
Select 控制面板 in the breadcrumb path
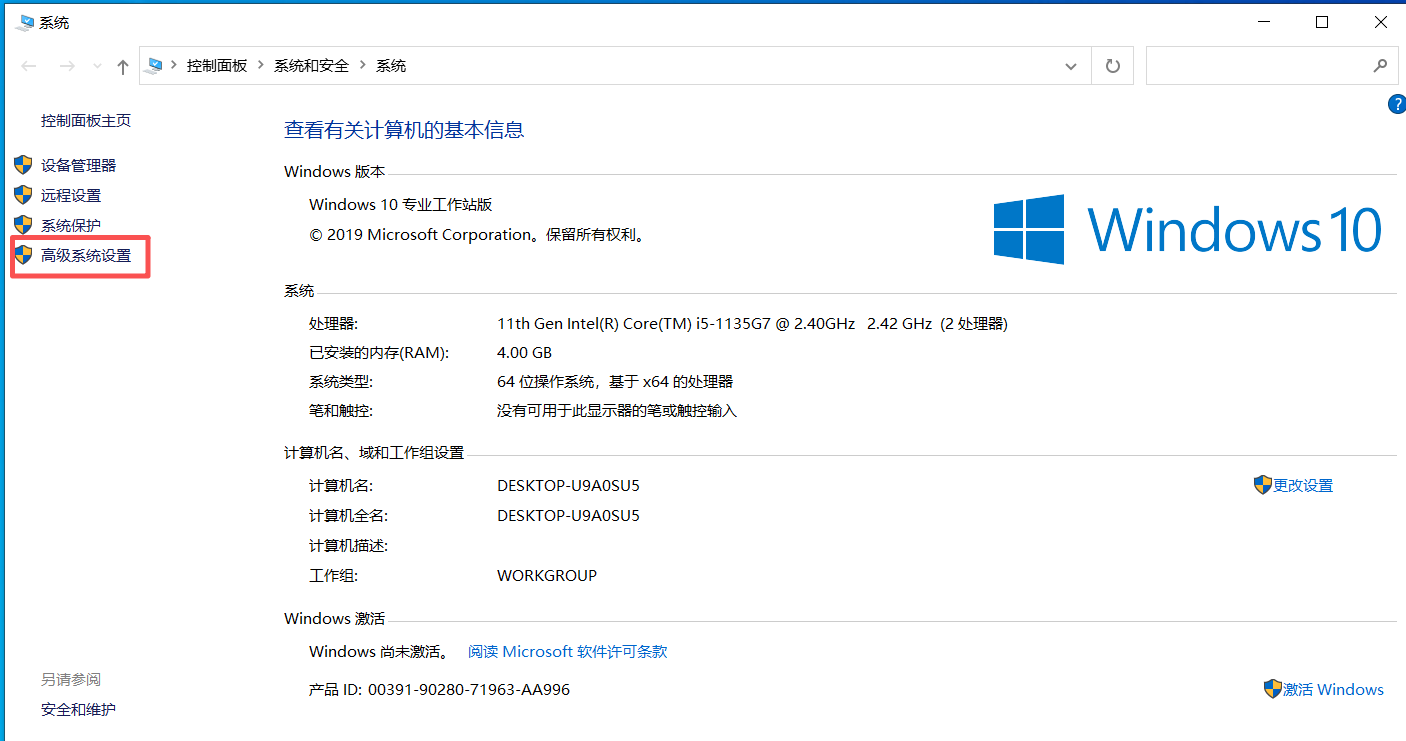point(217,66)
